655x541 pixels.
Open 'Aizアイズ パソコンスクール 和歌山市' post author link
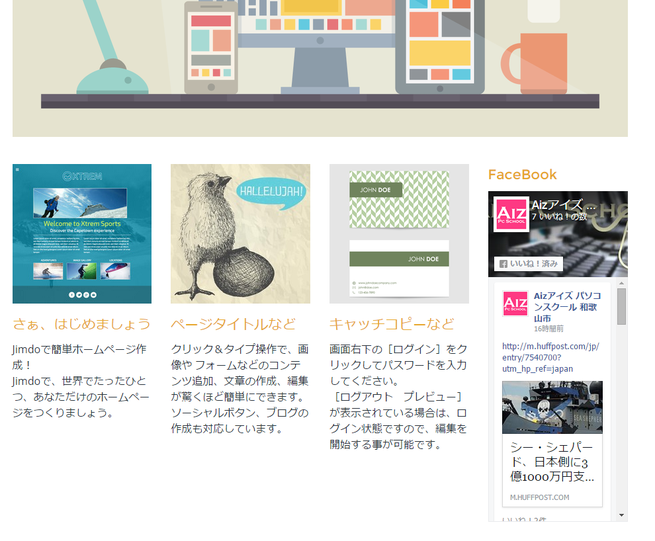(x=567, y=307)
